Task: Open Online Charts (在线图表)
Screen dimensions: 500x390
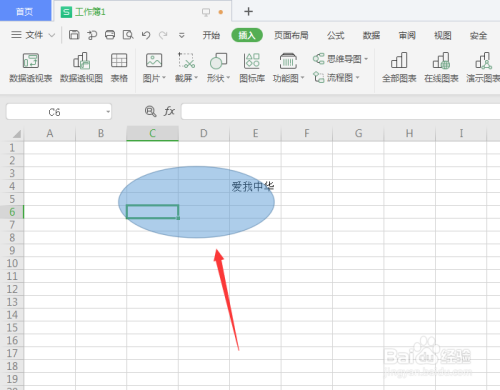Action: 441,68
